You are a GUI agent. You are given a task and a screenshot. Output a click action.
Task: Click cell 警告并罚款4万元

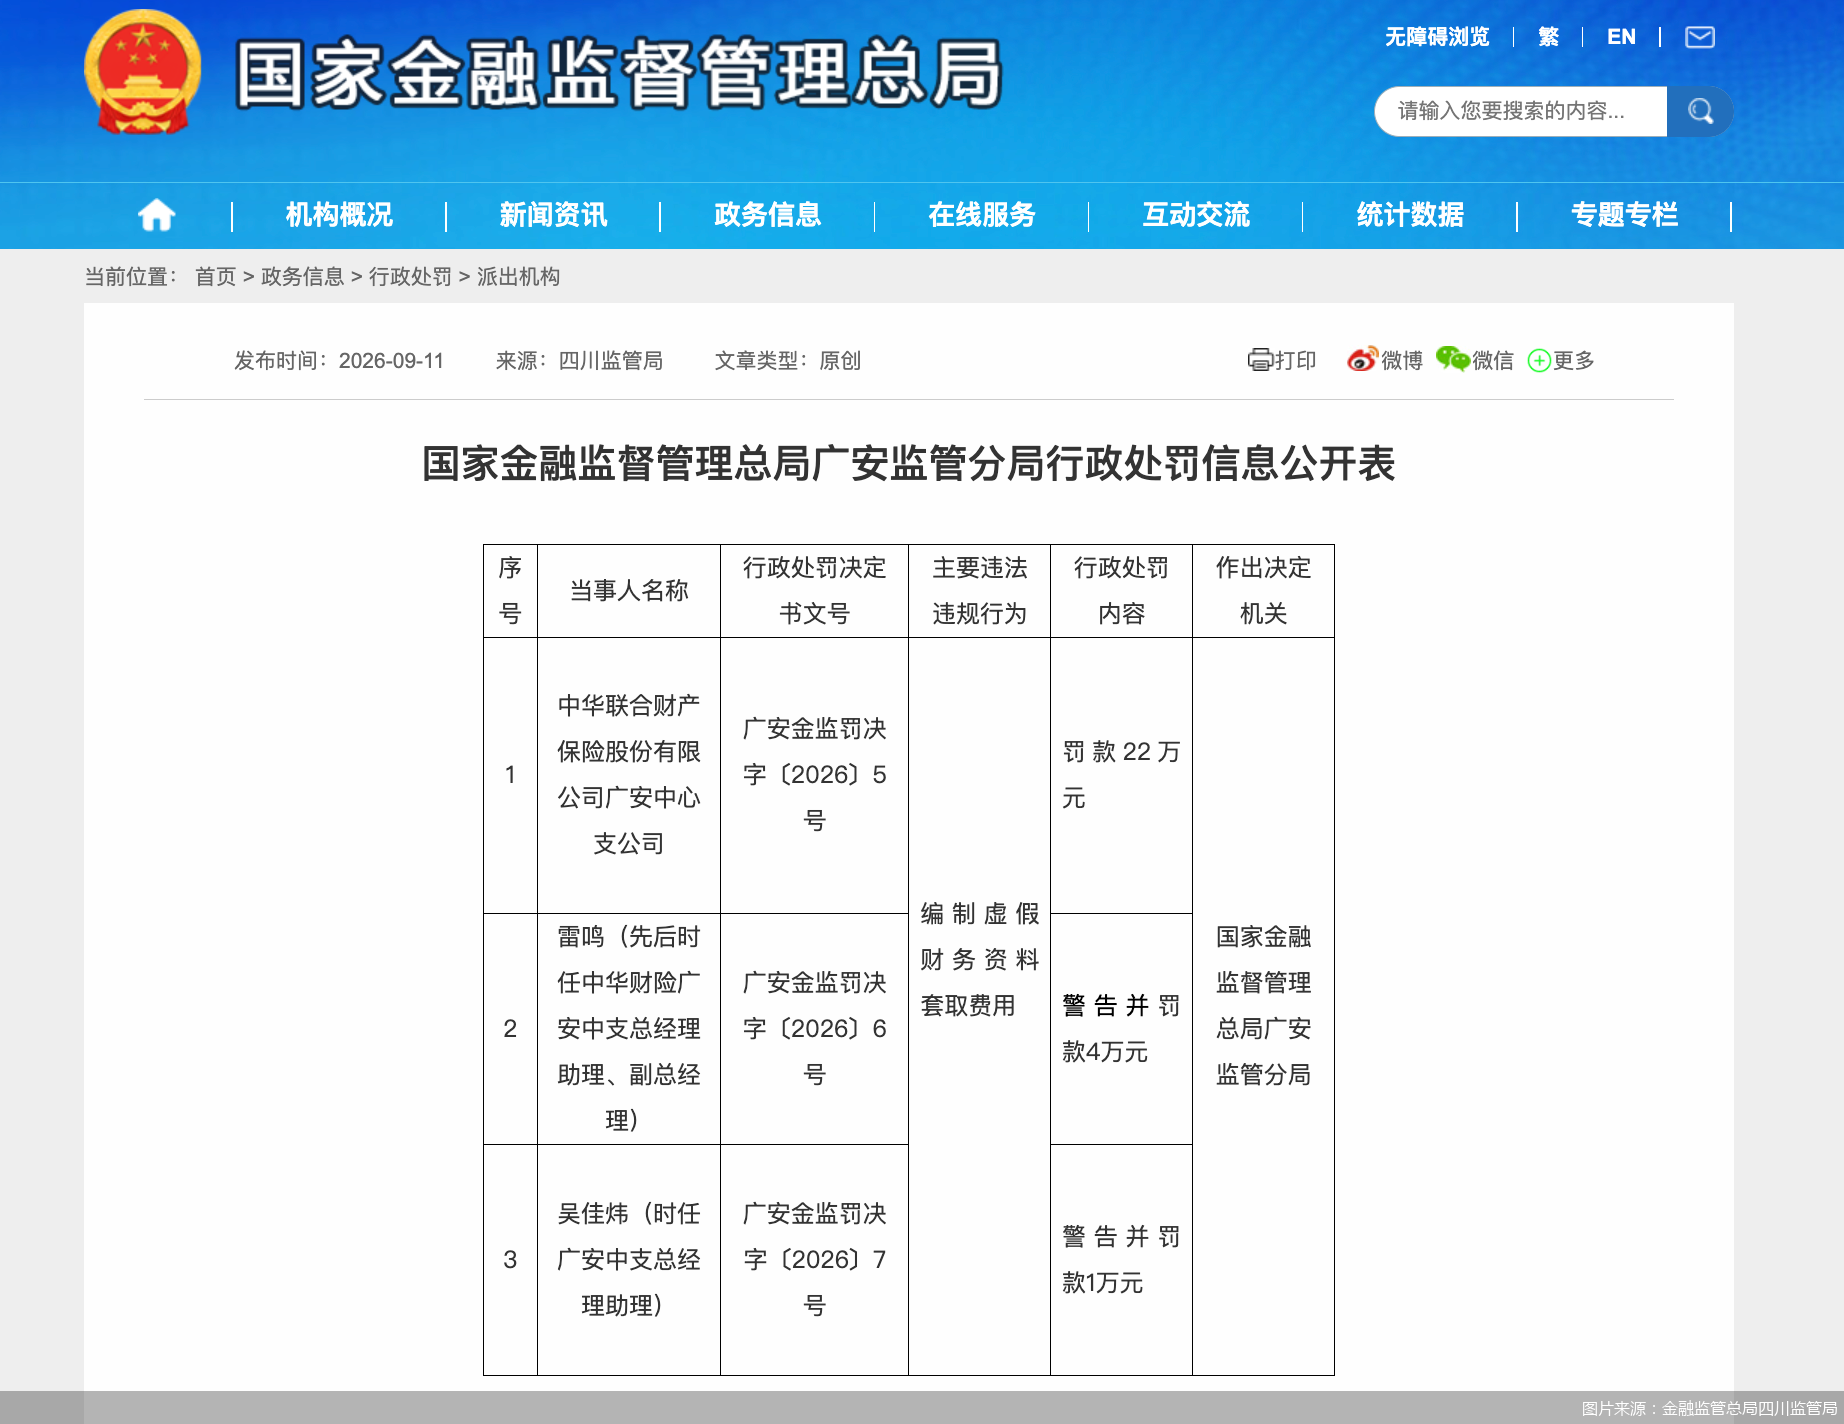[1121, 1029]
